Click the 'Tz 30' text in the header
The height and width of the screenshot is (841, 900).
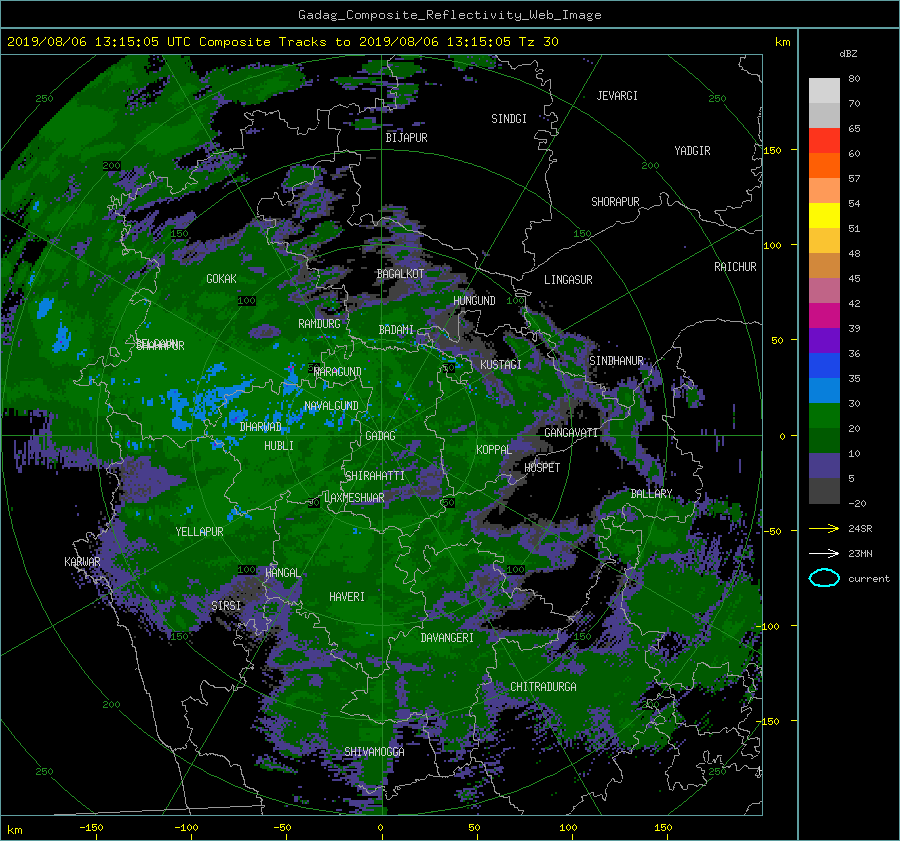click(538, 42)
